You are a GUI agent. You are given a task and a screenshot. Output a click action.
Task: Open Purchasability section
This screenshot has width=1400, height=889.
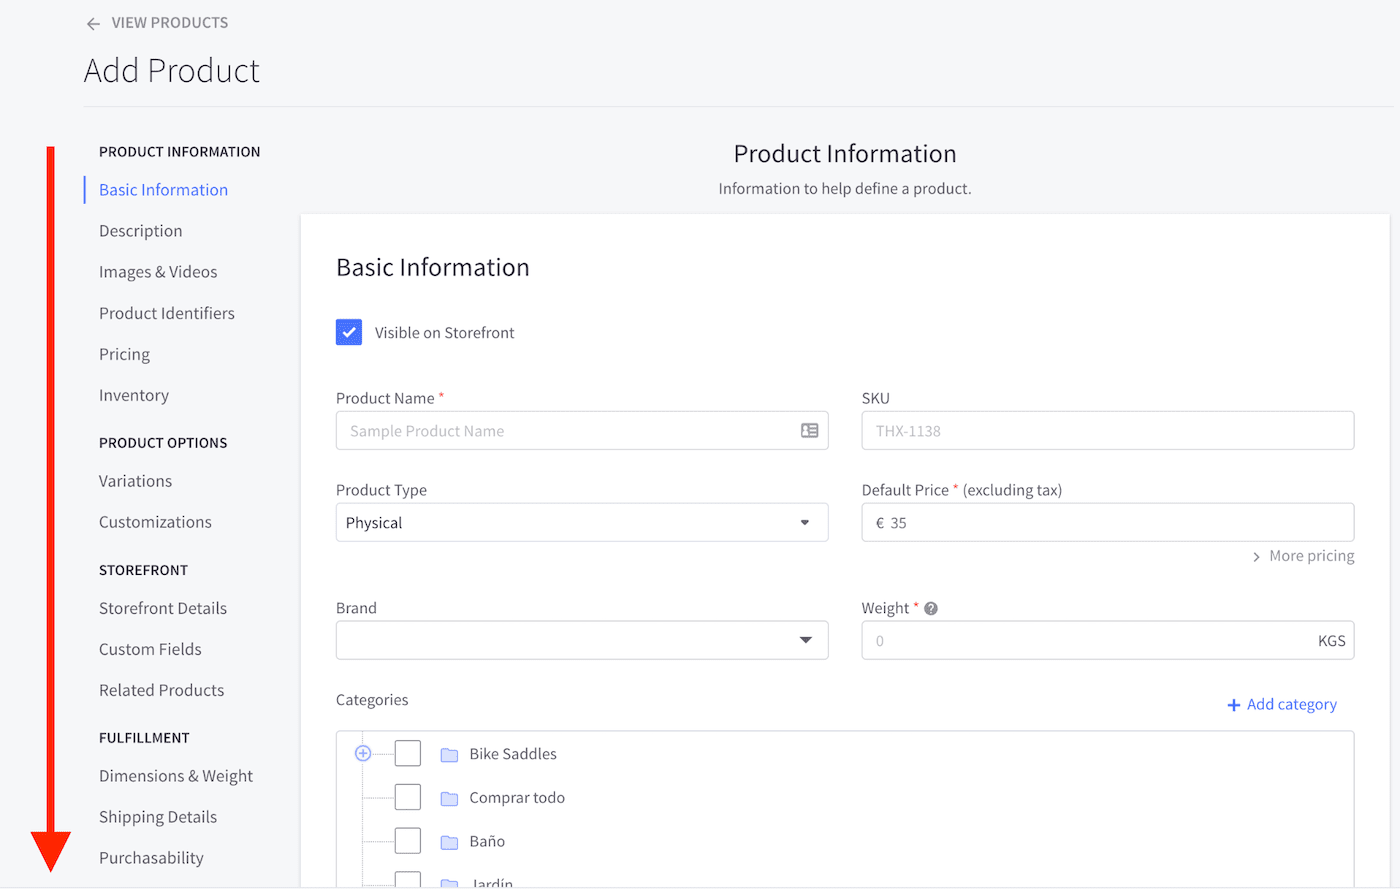[151, 858]
